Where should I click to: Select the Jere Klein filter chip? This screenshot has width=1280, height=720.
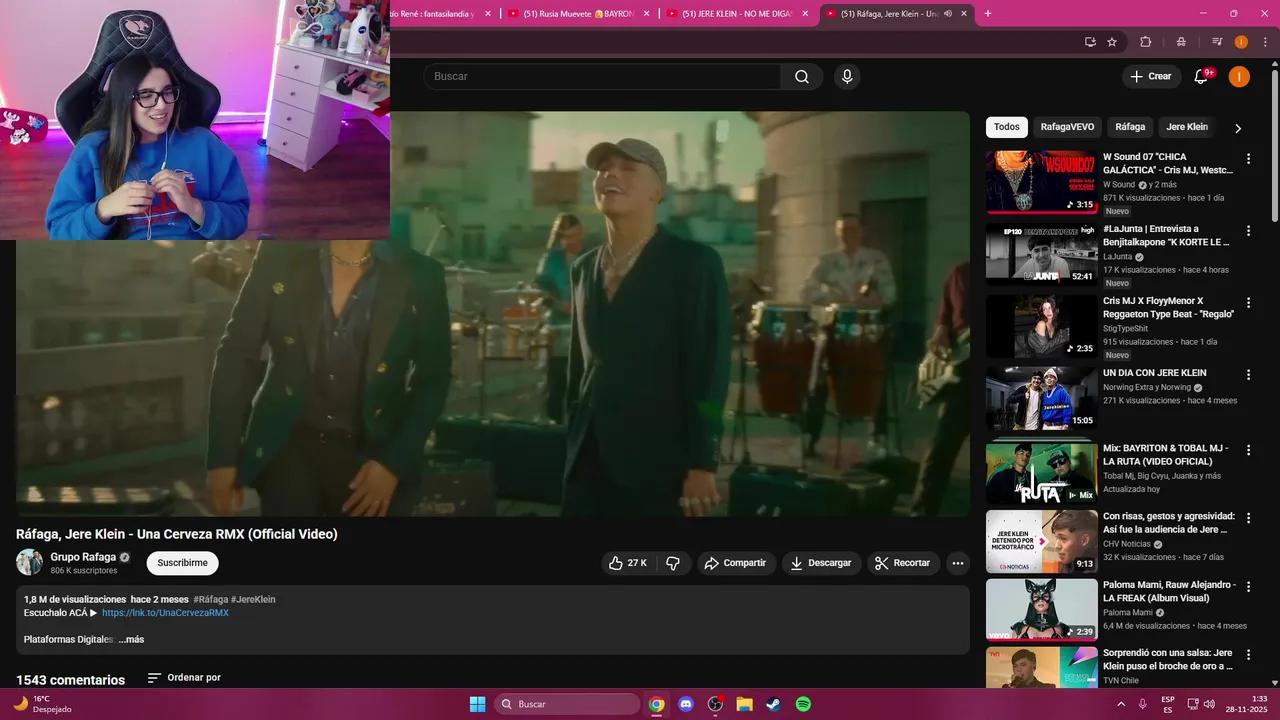[x=1187, y=127]
